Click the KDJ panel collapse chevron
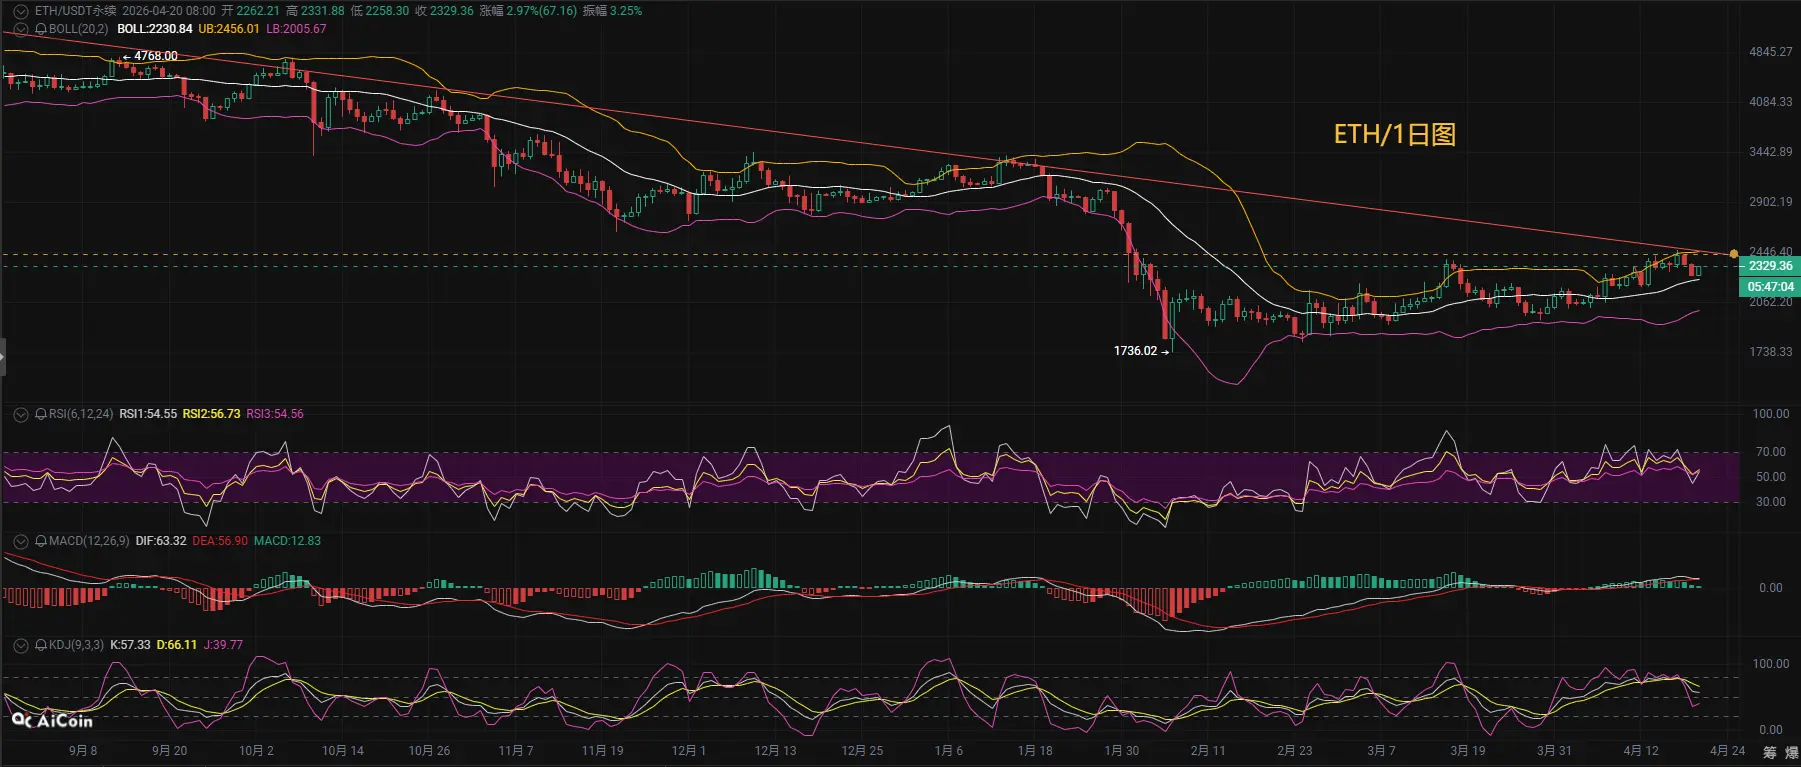The image size is (1801, 767). coord(20,645)
